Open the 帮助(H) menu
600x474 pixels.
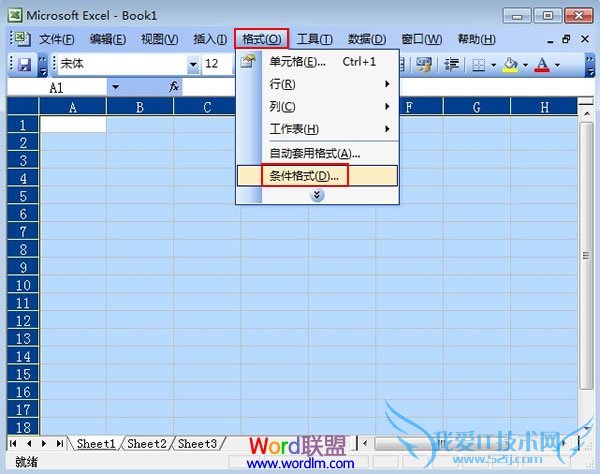[476, 39]
